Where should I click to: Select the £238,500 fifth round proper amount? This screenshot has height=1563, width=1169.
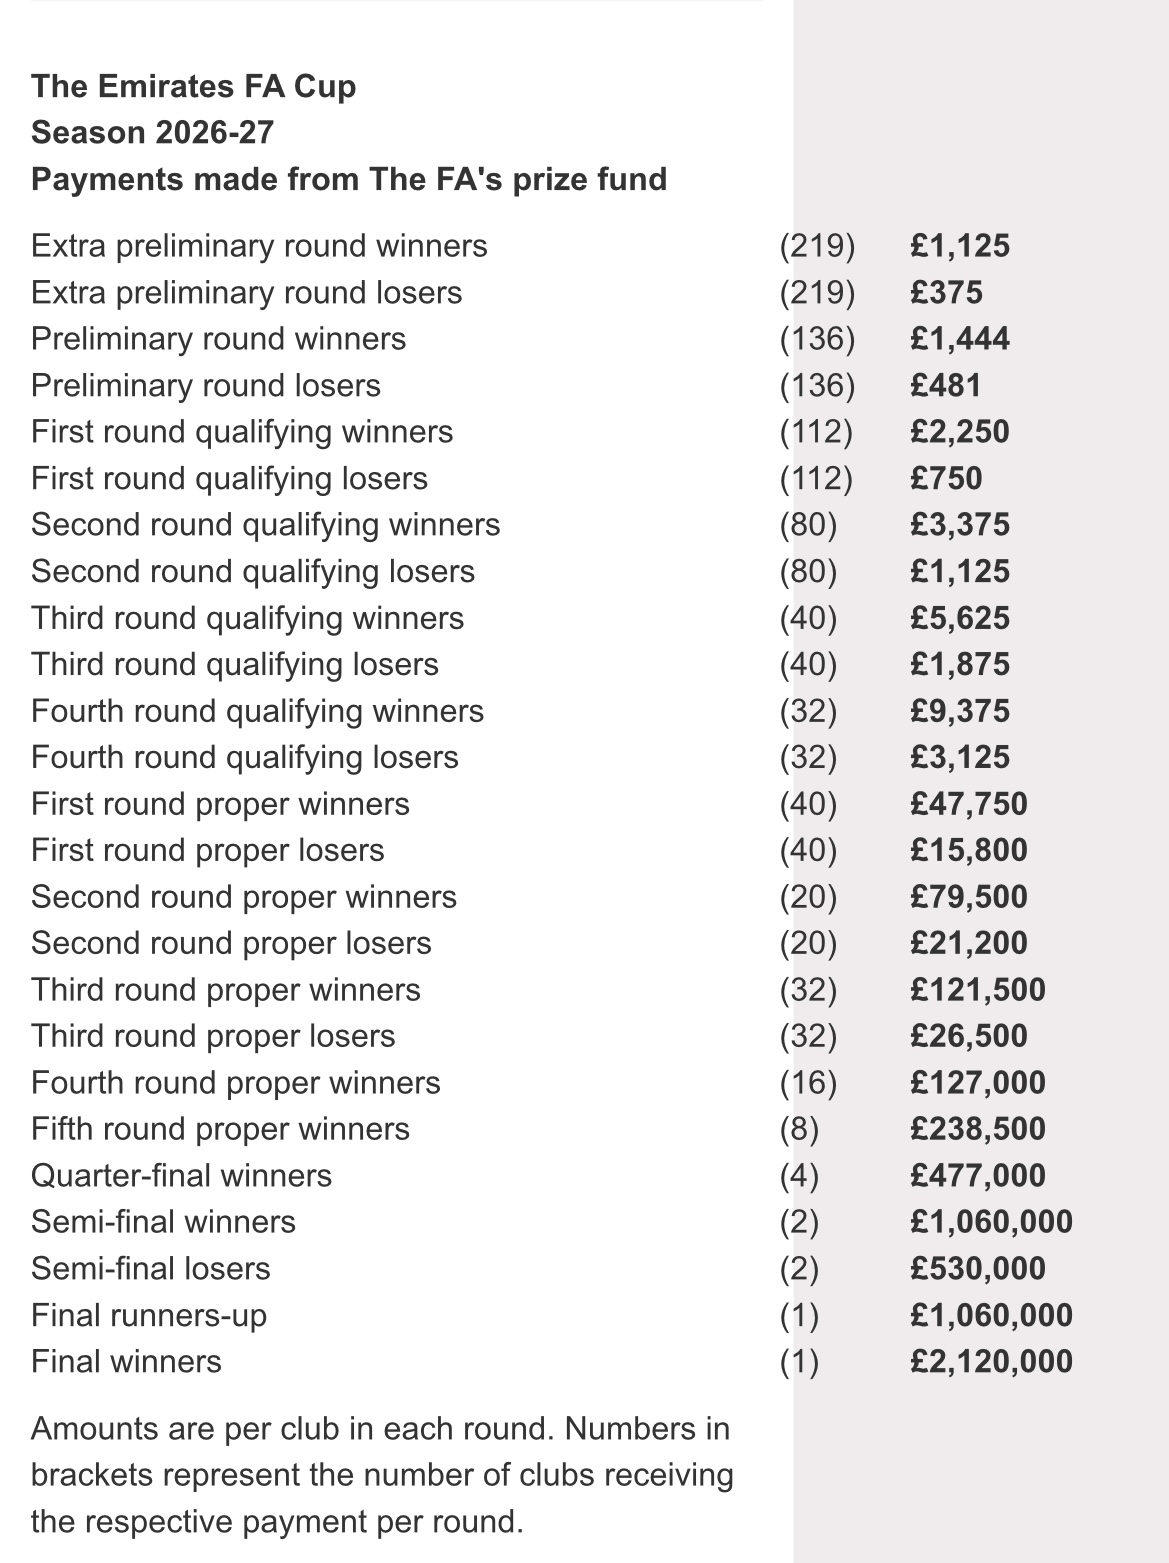click(978, 1129)
